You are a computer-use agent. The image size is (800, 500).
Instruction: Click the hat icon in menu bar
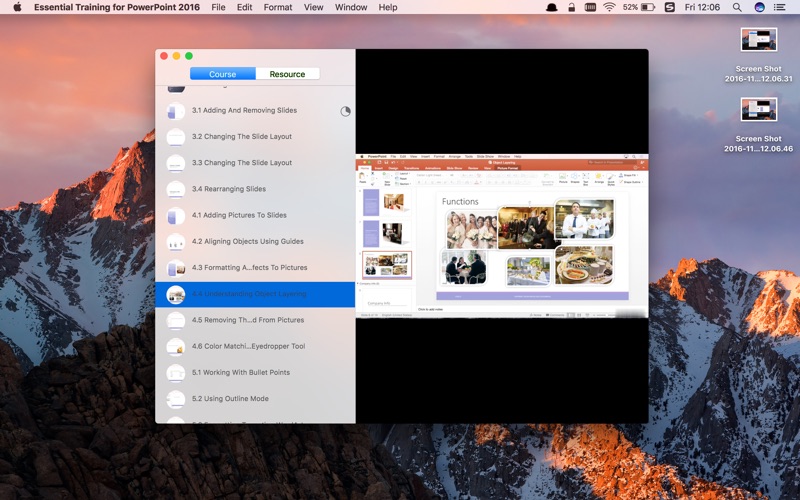pos(552,7)
